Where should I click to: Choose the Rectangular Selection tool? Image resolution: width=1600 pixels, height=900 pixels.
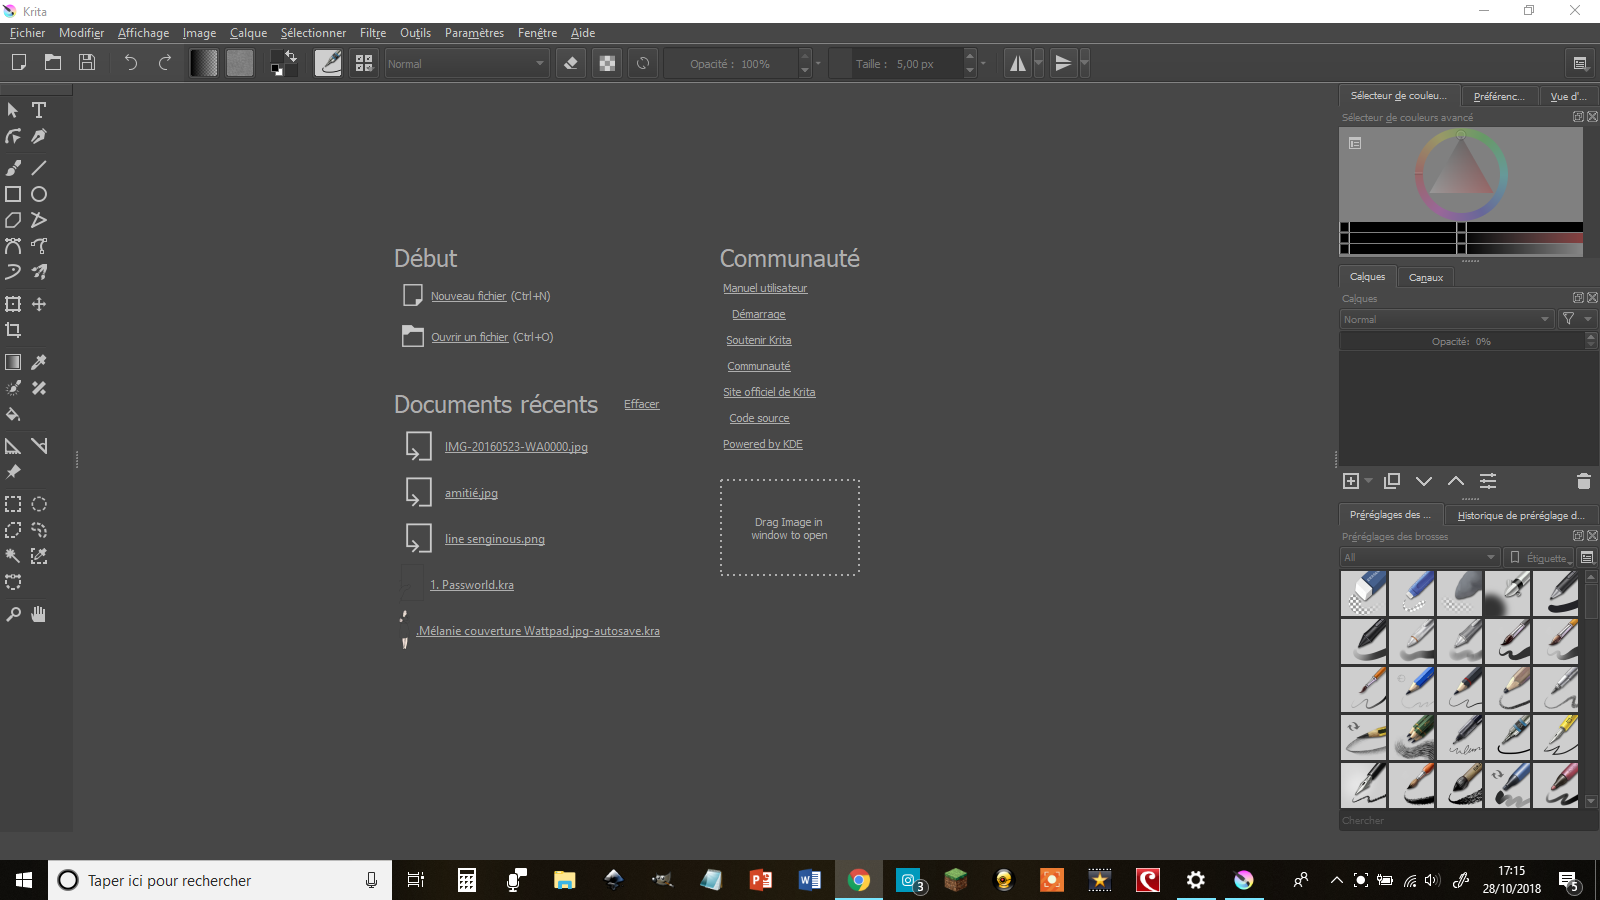[13, 504]
